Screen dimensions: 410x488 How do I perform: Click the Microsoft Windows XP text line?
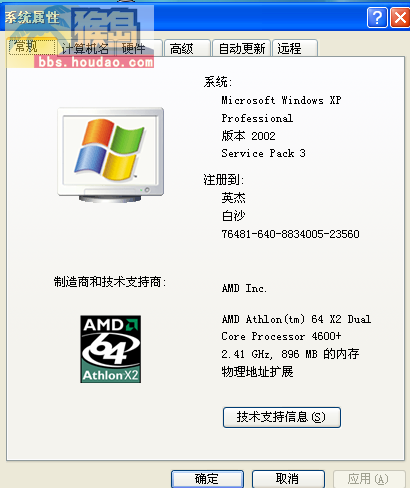[281, 100]
